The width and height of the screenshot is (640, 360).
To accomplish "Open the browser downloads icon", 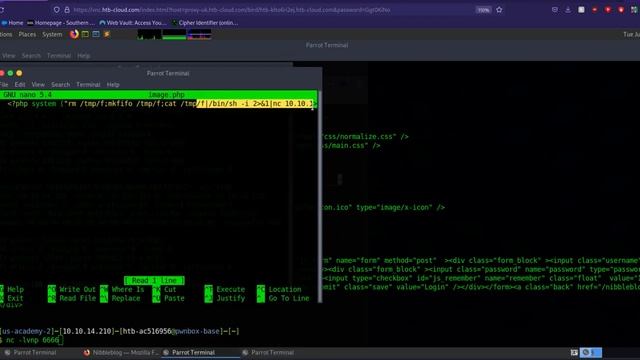I will pos(568,9).
